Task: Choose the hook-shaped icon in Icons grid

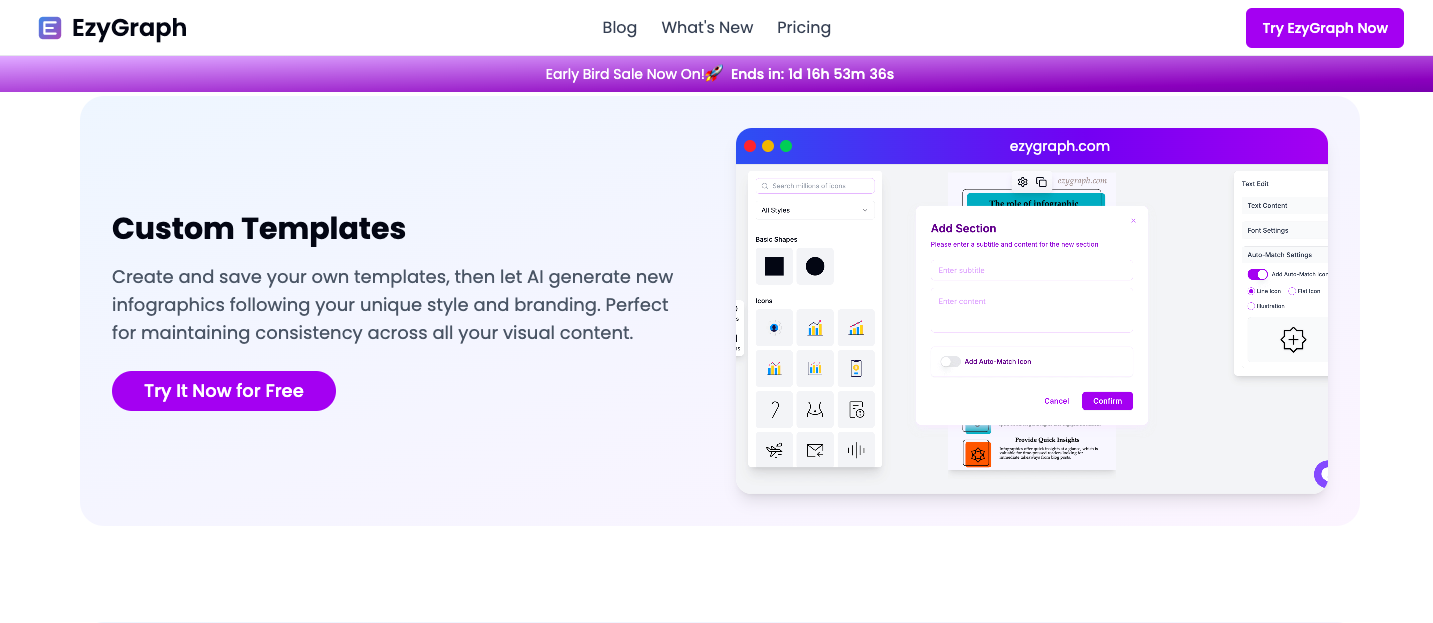Action: [774, 410]
